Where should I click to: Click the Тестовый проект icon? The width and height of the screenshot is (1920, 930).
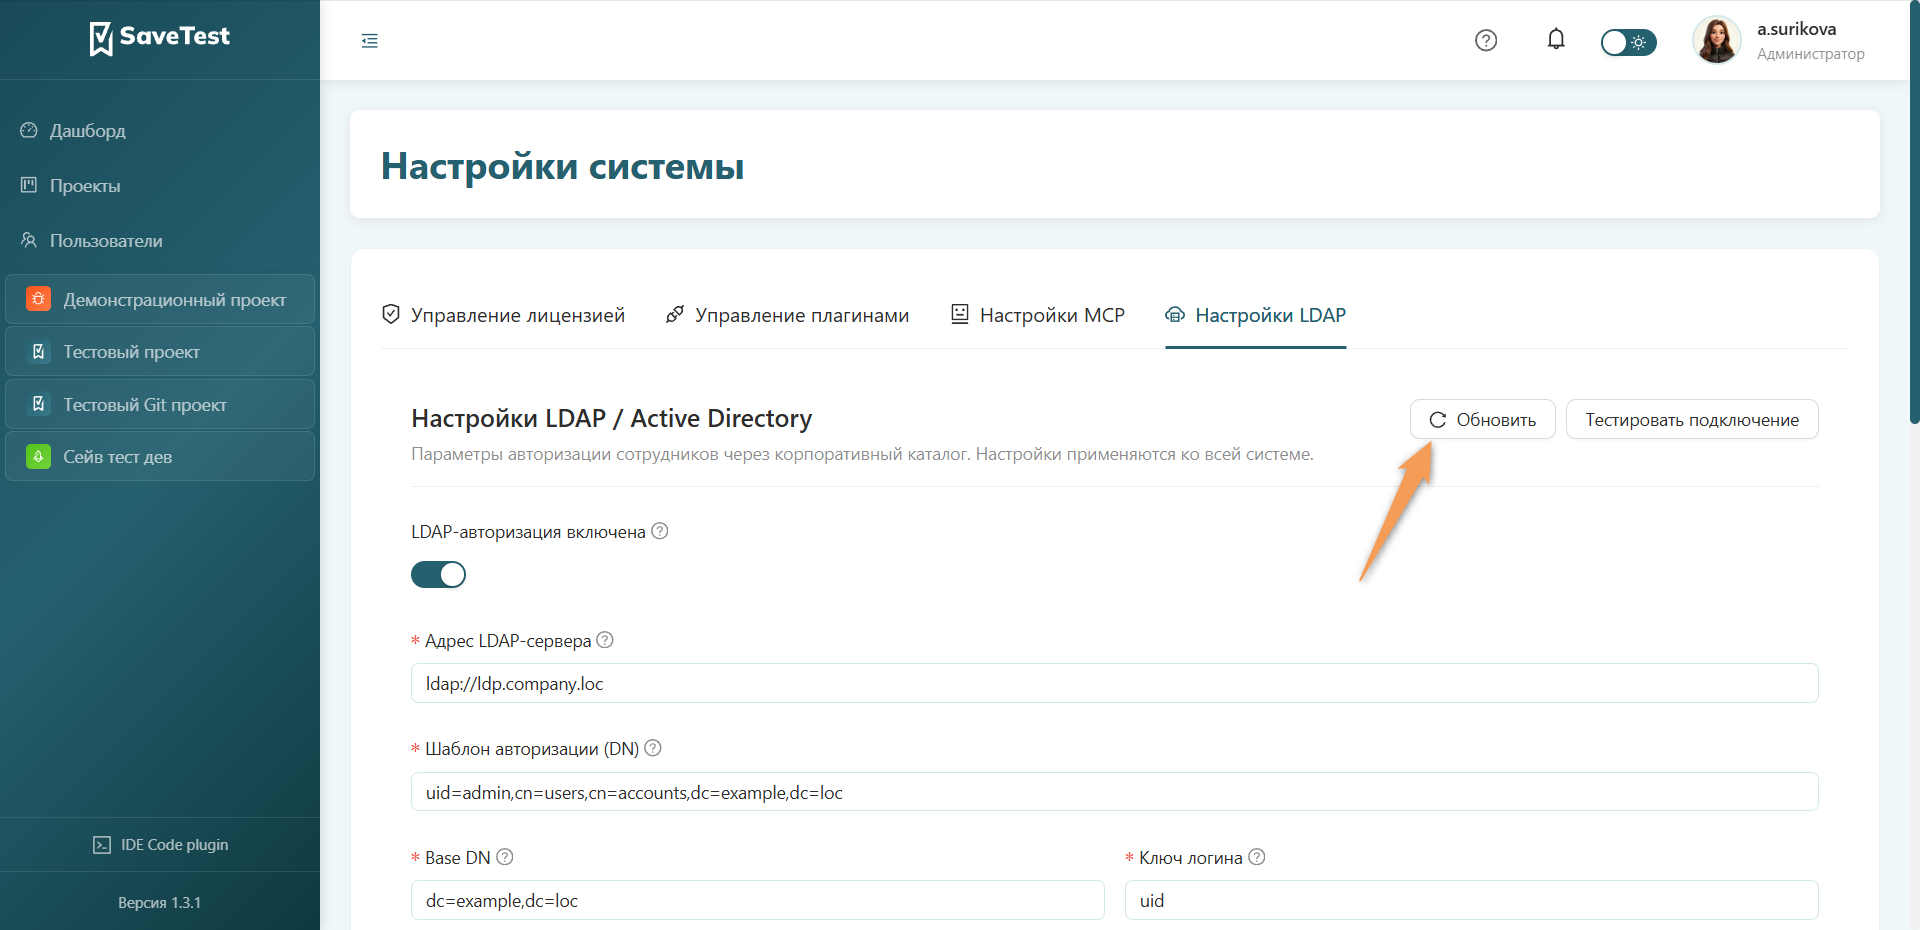point(38,351)
